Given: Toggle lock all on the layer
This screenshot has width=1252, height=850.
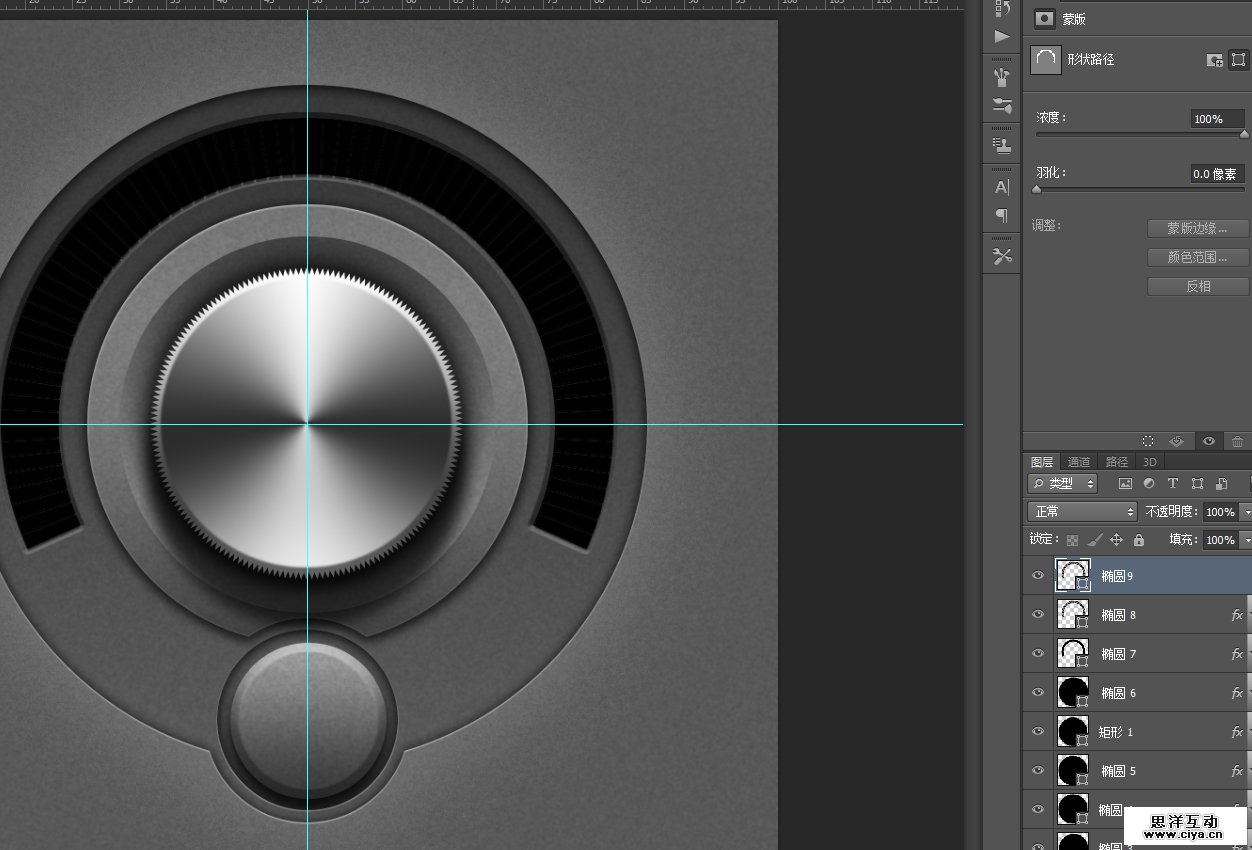Looking at the screenshot, I should (x=1139, y=540).
